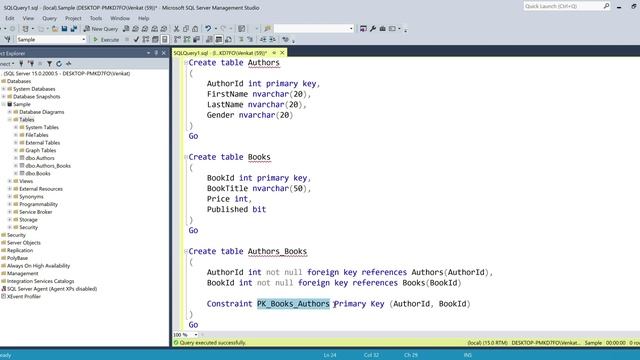Close the SQLQuery1.sql tab
The width and height of the screenshot is (640, 360).
[282, 53]
